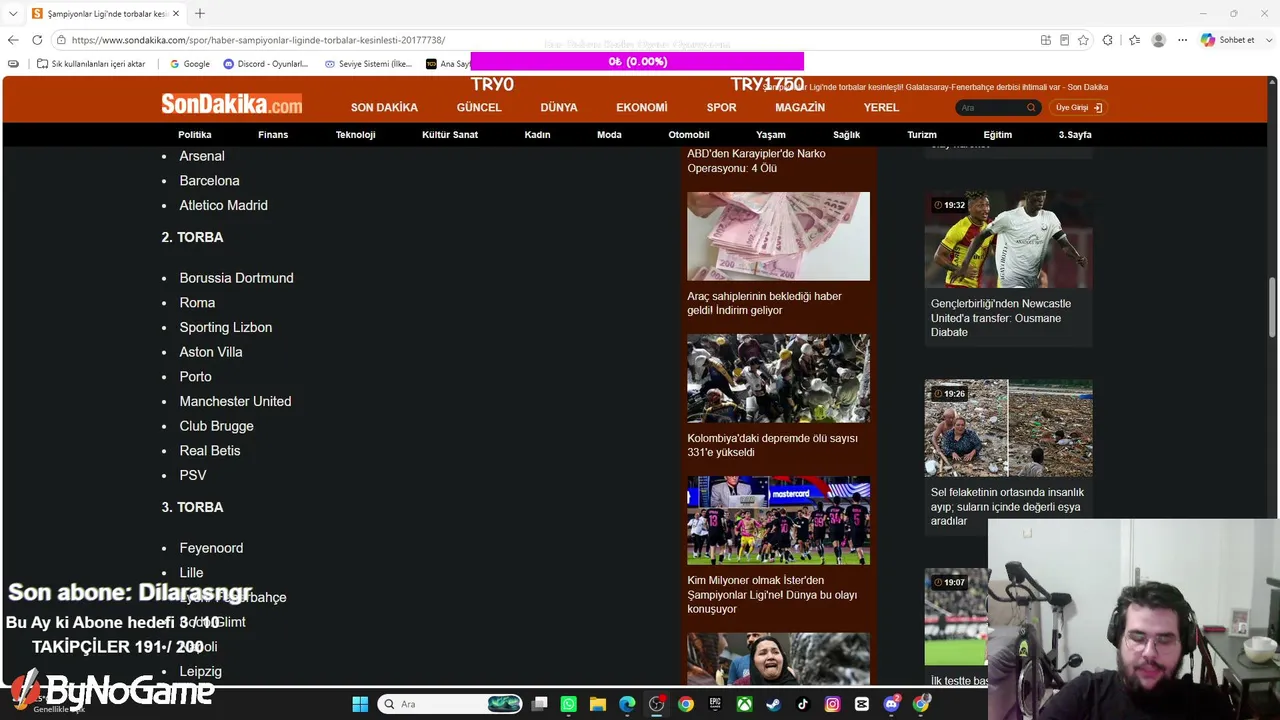Open a new browser tab
Image resolution: width=1280 pixels, height=720 pixels.
200,13
